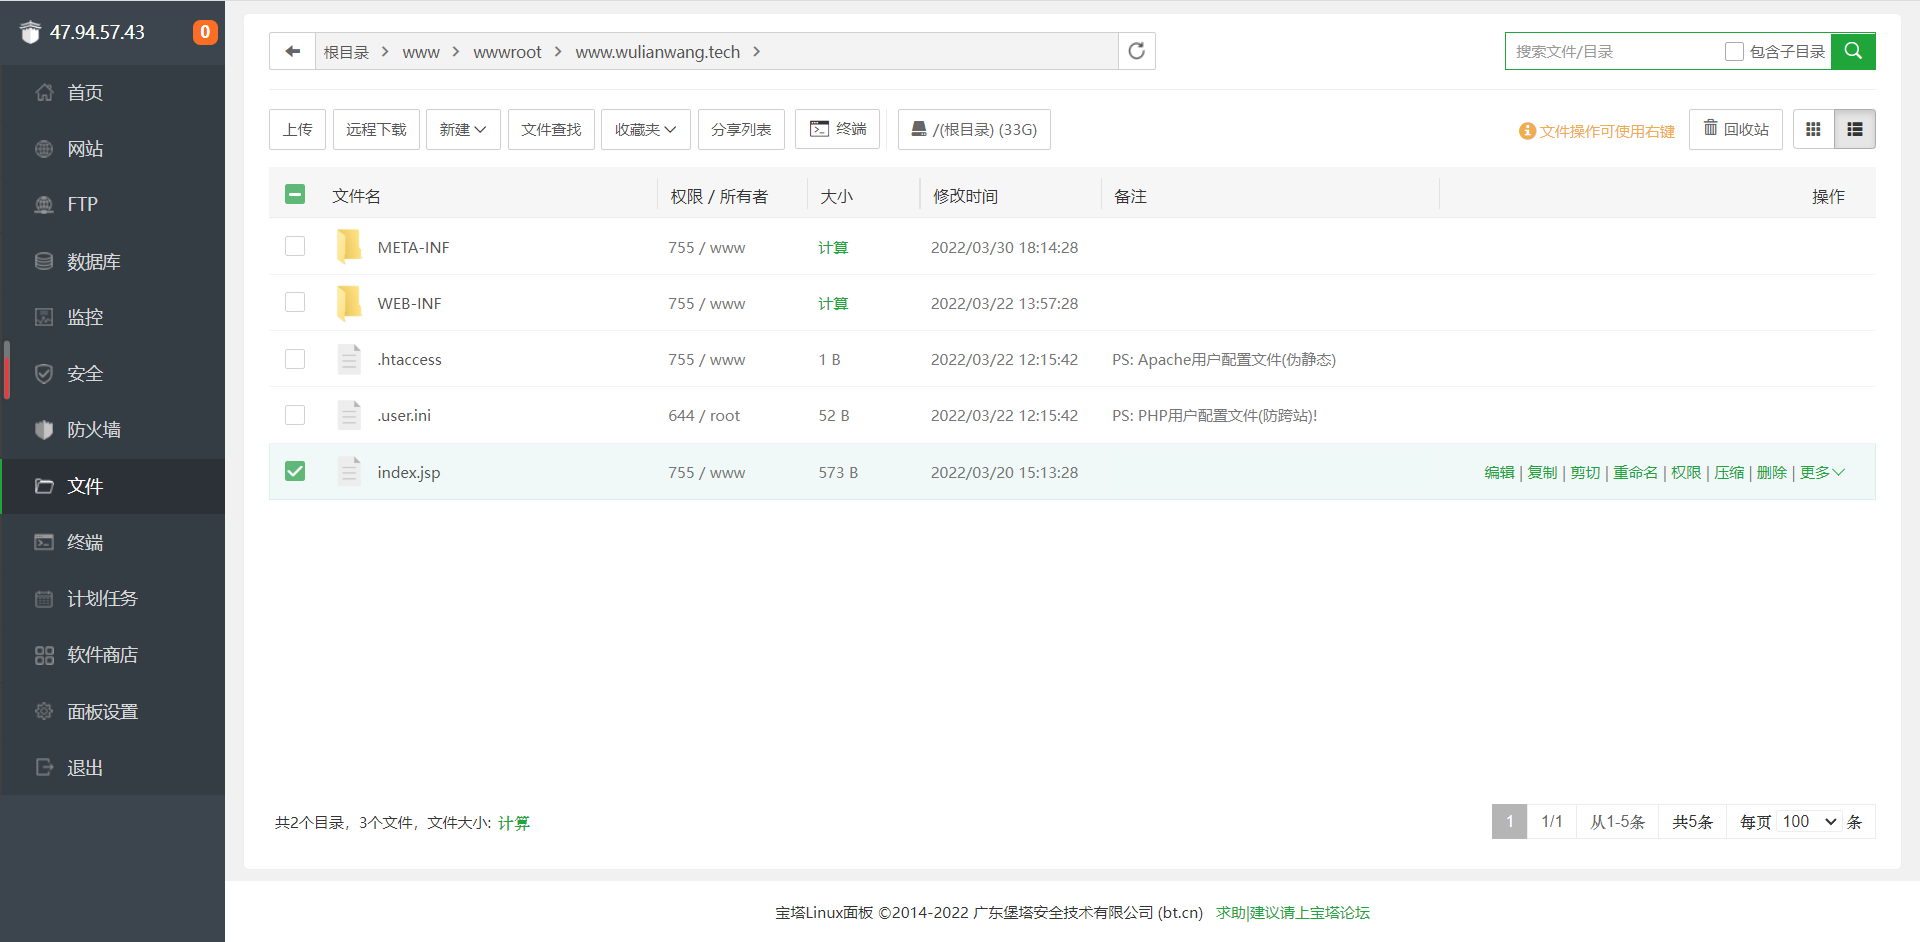
Task: Open terminal from file toolbar
Action: click(x=838, y=129)
